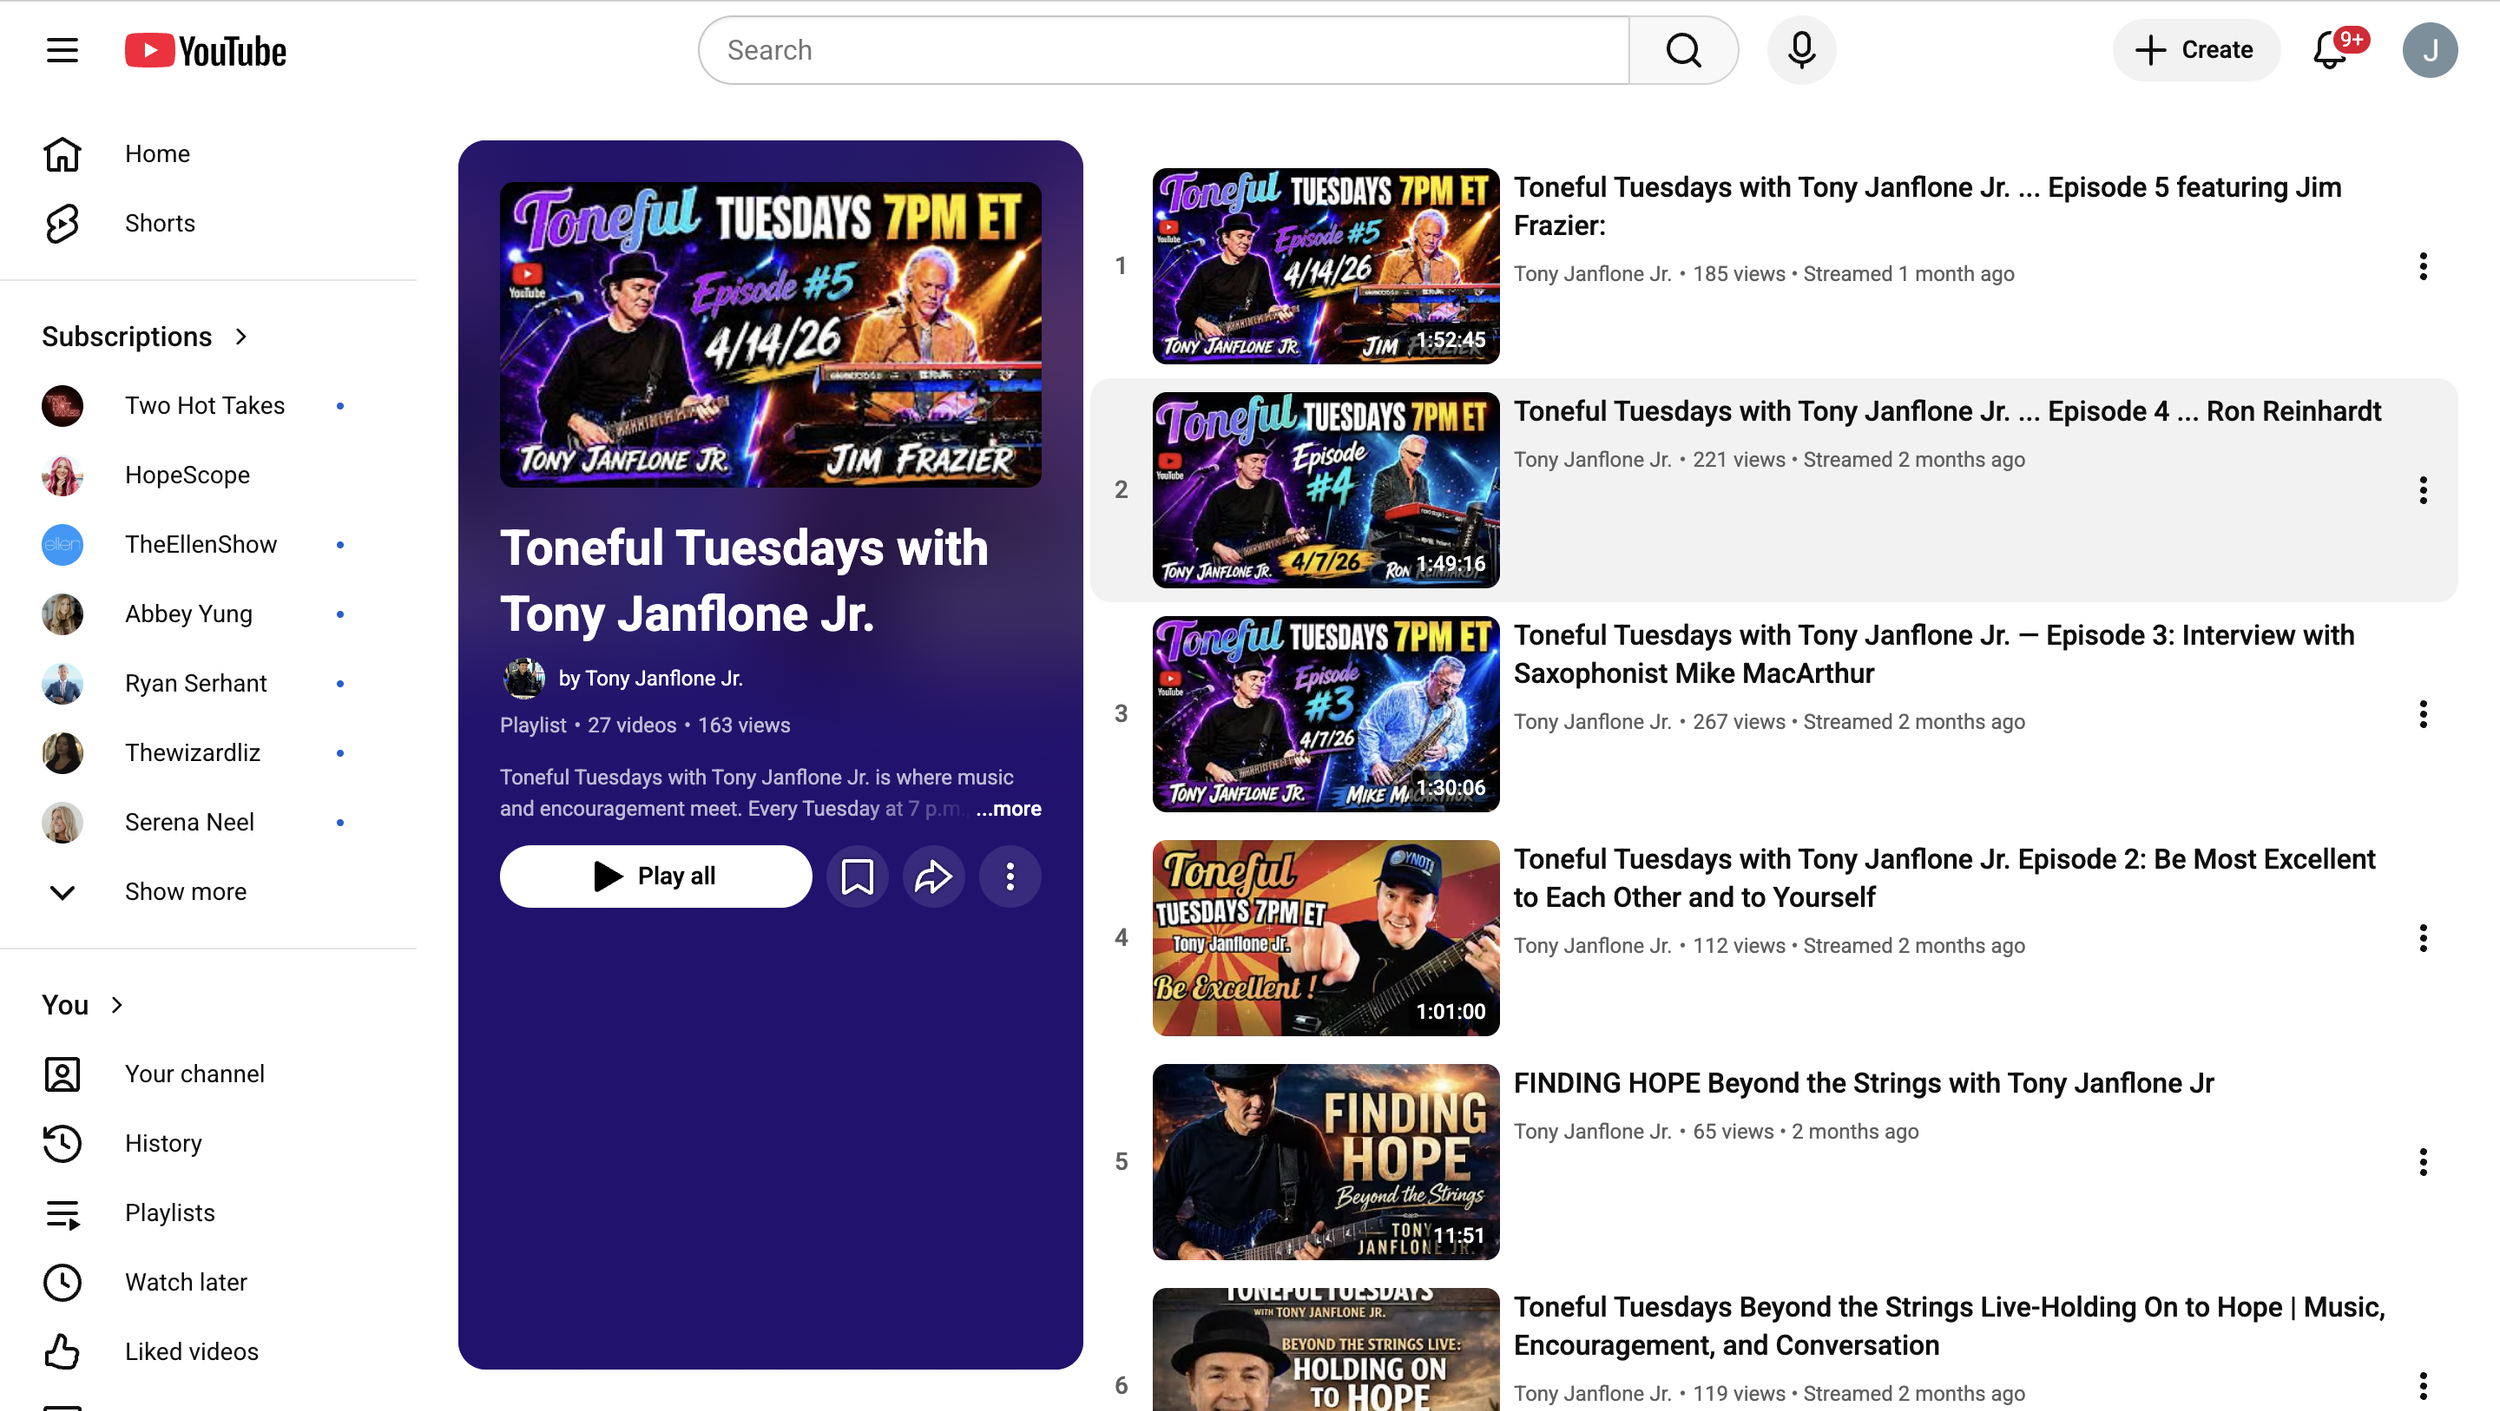Open playlist more options menu

(1010, 877)
